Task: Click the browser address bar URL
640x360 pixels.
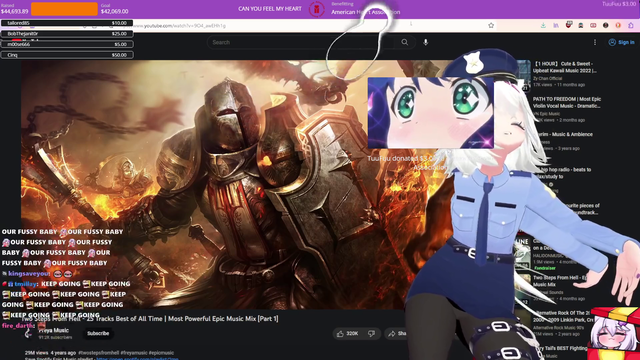Action: pos(180,26)
